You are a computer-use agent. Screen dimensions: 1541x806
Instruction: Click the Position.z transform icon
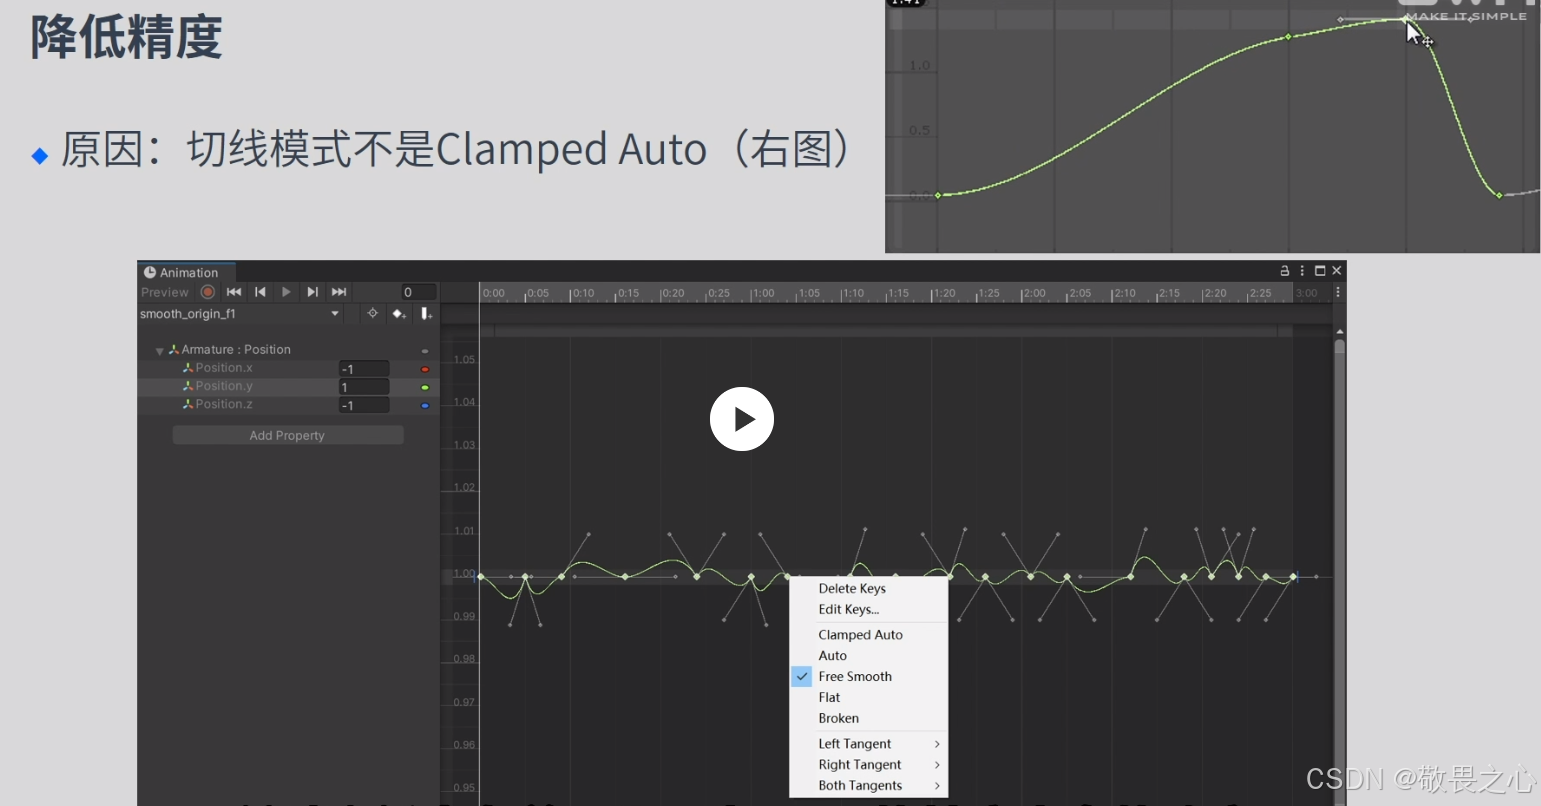pos(188,404)
